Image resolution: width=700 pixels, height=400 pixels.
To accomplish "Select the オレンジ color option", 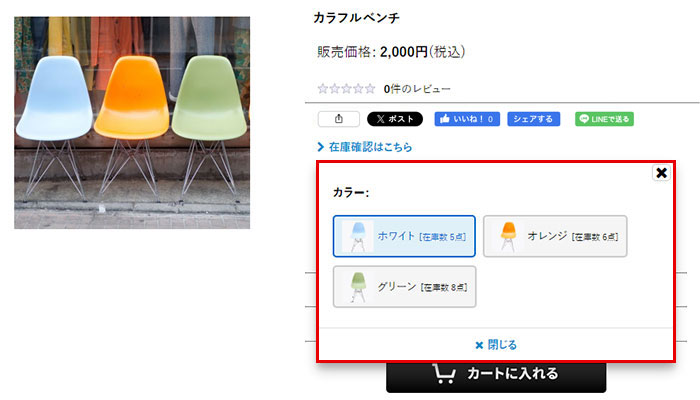I will (x=555, y=236).
